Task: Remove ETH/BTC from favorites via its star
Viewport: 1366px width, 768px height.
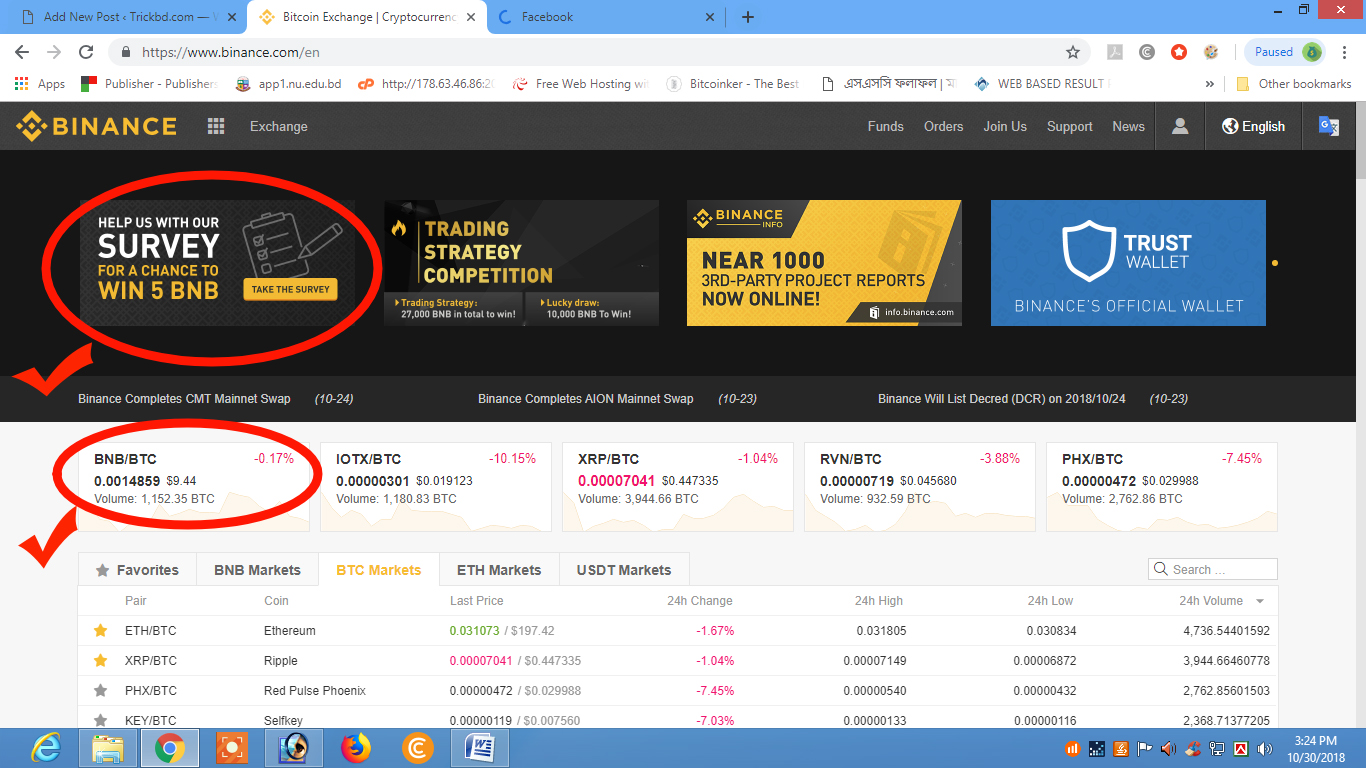Action: (x=100, y=631)
